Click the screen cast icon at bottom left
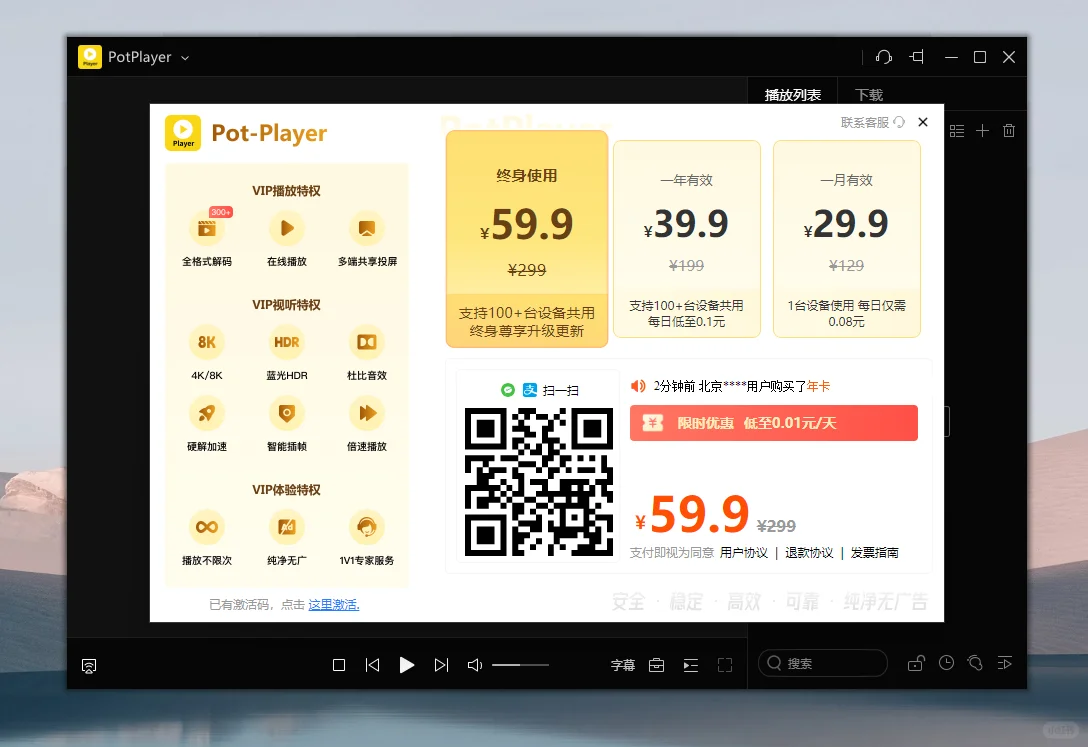Screen dimensions: 1088x747 [x=89, y=666]
